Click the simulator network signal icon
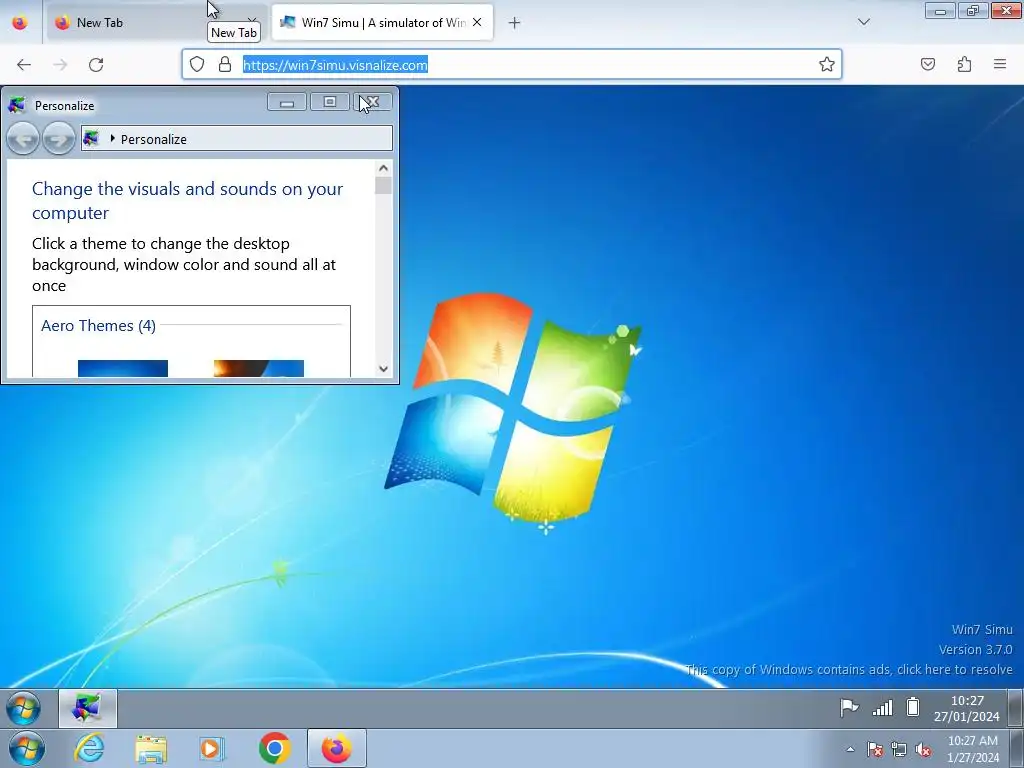The height and width of the screenshot is (768, 1024). [x=882, y=707]
